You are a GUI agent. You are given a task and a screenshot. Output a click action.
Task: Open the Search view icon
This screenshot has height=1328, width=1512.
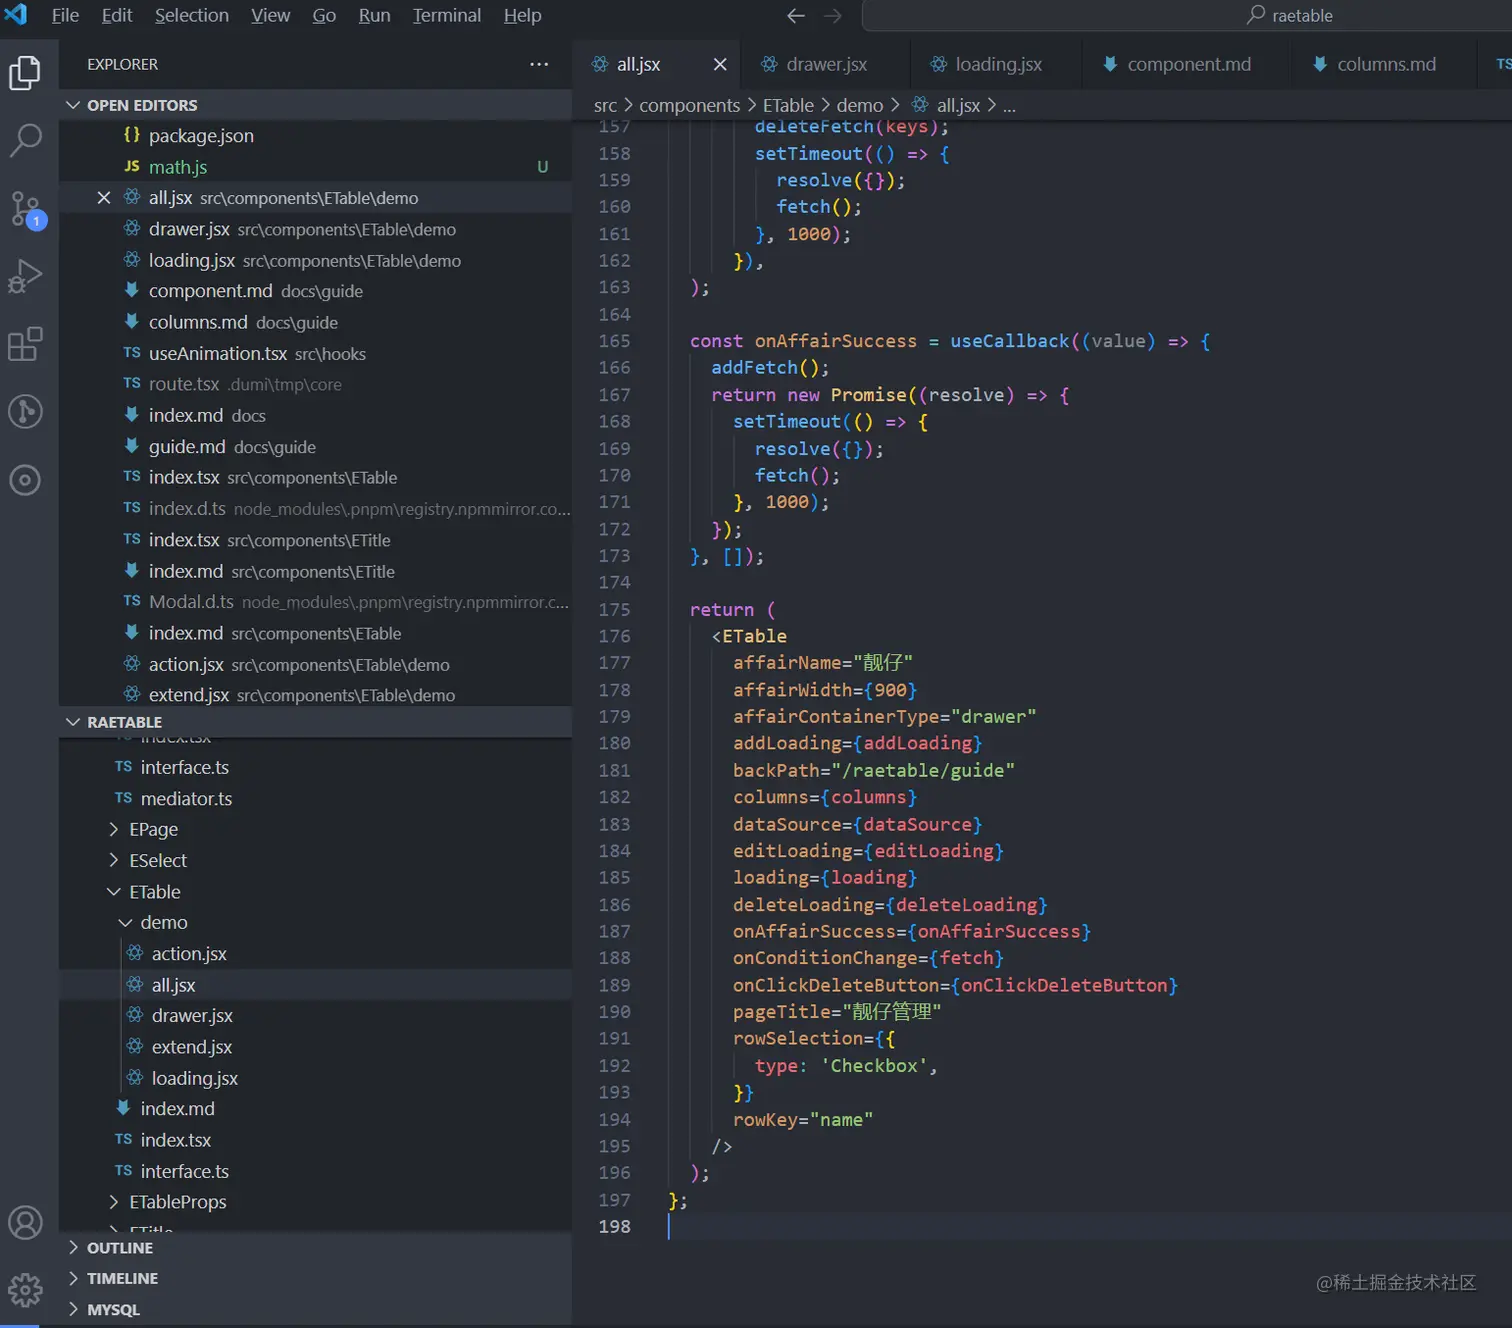click(x=25, y=140)
